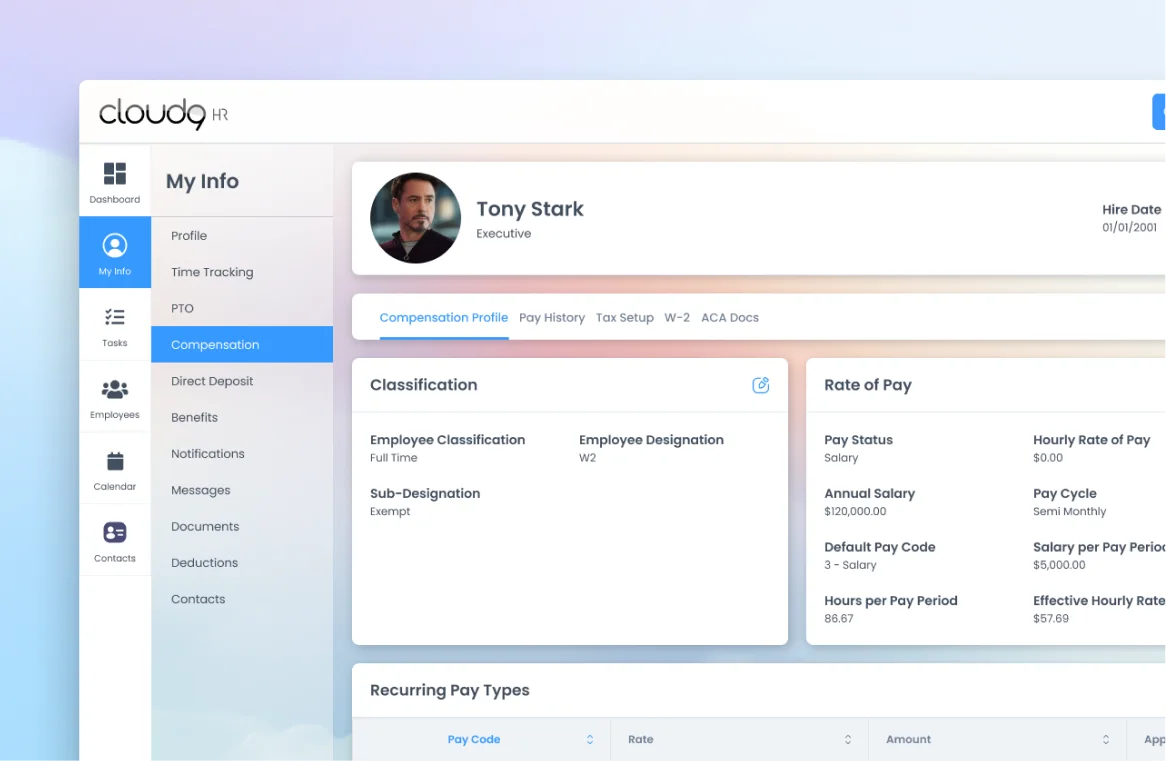Sort by the Pay Code column arrows
This screenshot has height=761, width=1166.
click(x=590, y=739)
